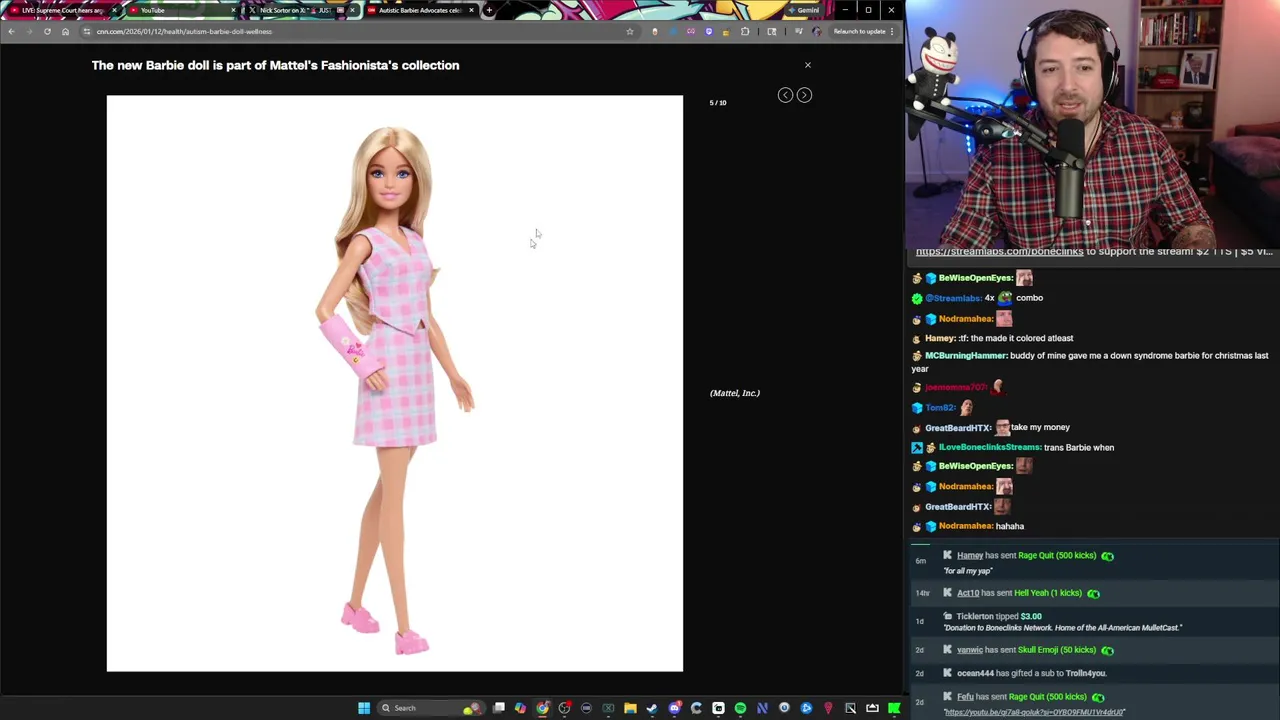Image resolution: width=1280 pixels, height=720 pixels.
Task: Open Steam from the taskbar
Action: [652, 708]
